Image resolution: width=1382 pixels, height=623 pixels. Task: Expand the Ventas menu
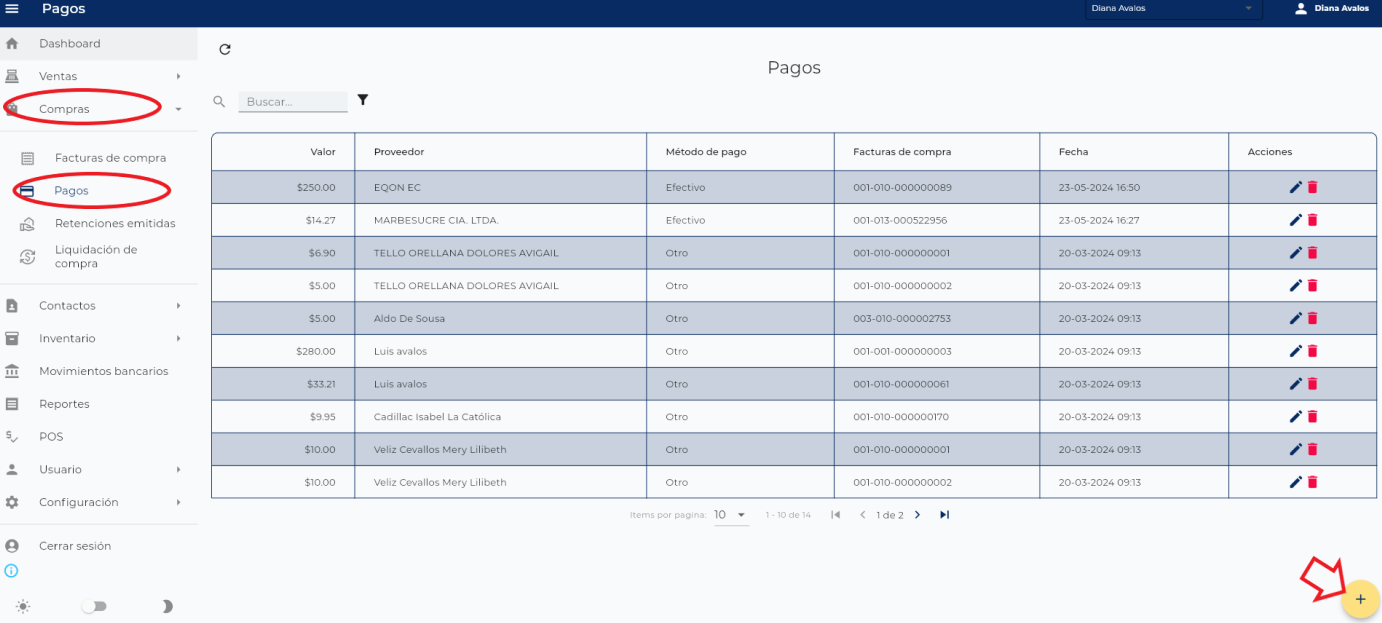pyautogui.click(x=99, y=76)
